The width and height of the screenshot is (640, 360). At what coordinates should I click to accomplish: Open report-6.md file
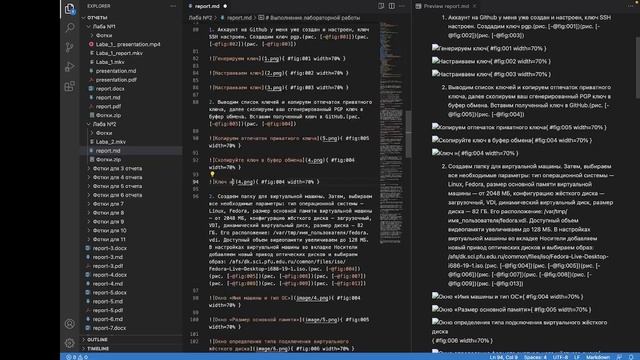(x=107, y=319)
